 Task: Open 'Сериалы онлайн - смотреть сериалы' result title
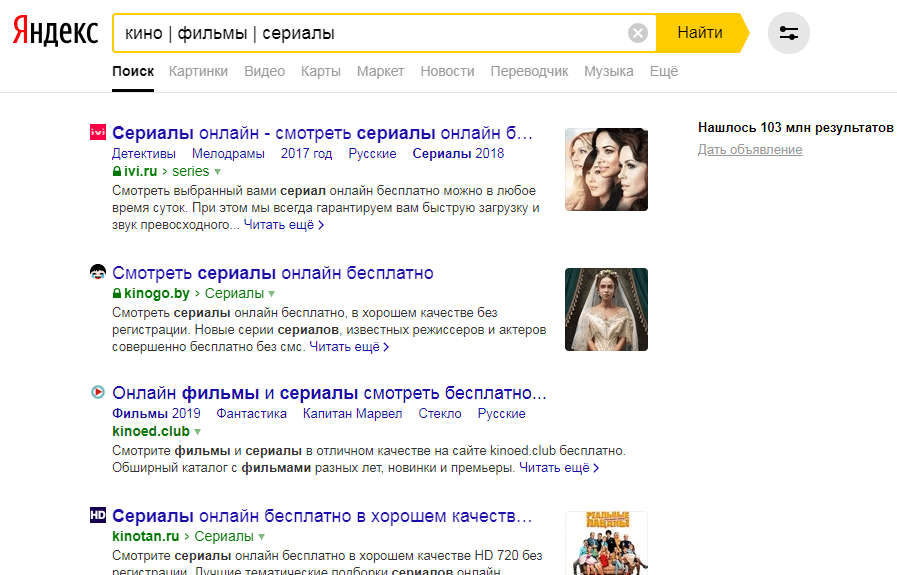[x=322, y=133]
